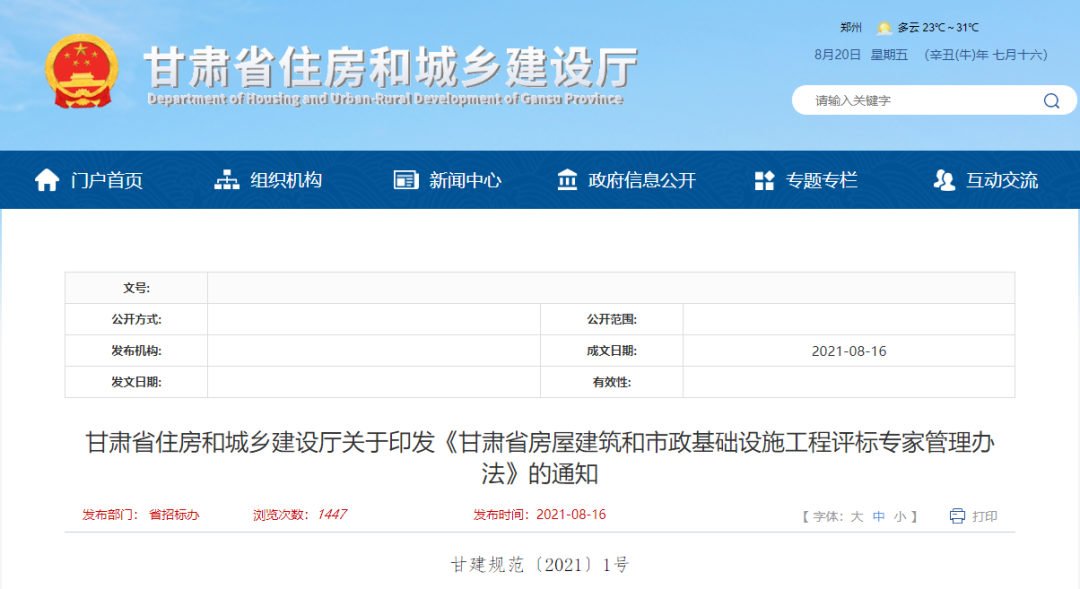Click the 成文日期 value 2021-08-16
Image resolution: width=1080 pixels, height=589 pixels.
(x=849, y=351)
